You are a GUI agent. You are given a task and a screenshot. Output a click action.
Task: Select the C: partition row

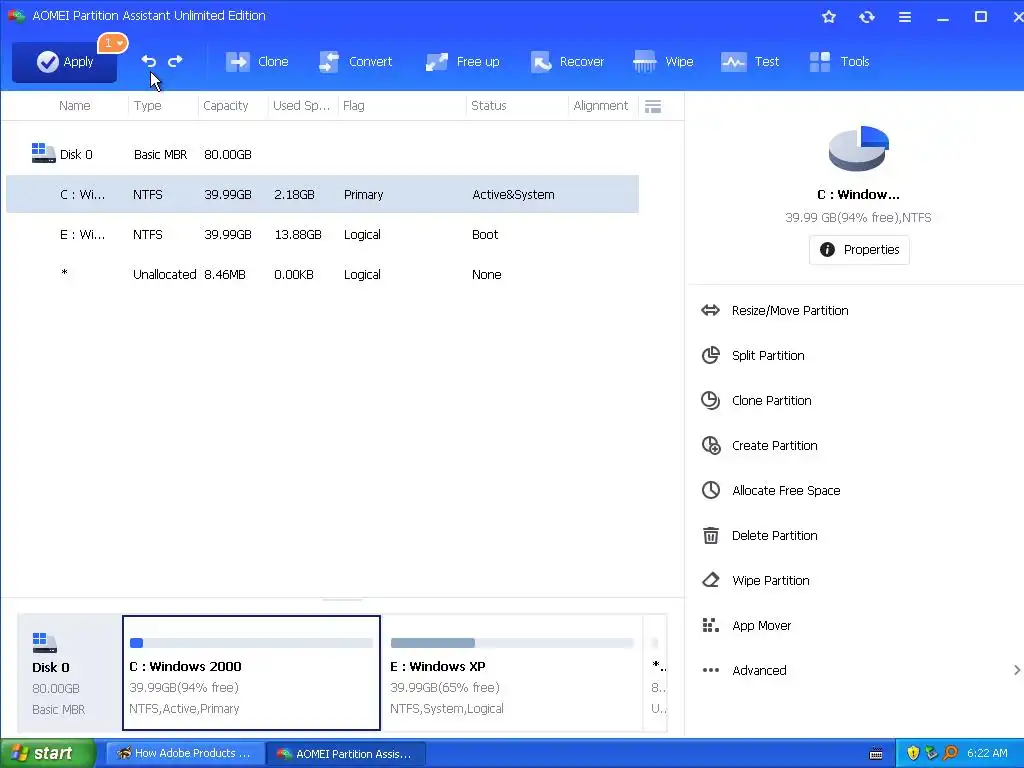tap(323, 195)
